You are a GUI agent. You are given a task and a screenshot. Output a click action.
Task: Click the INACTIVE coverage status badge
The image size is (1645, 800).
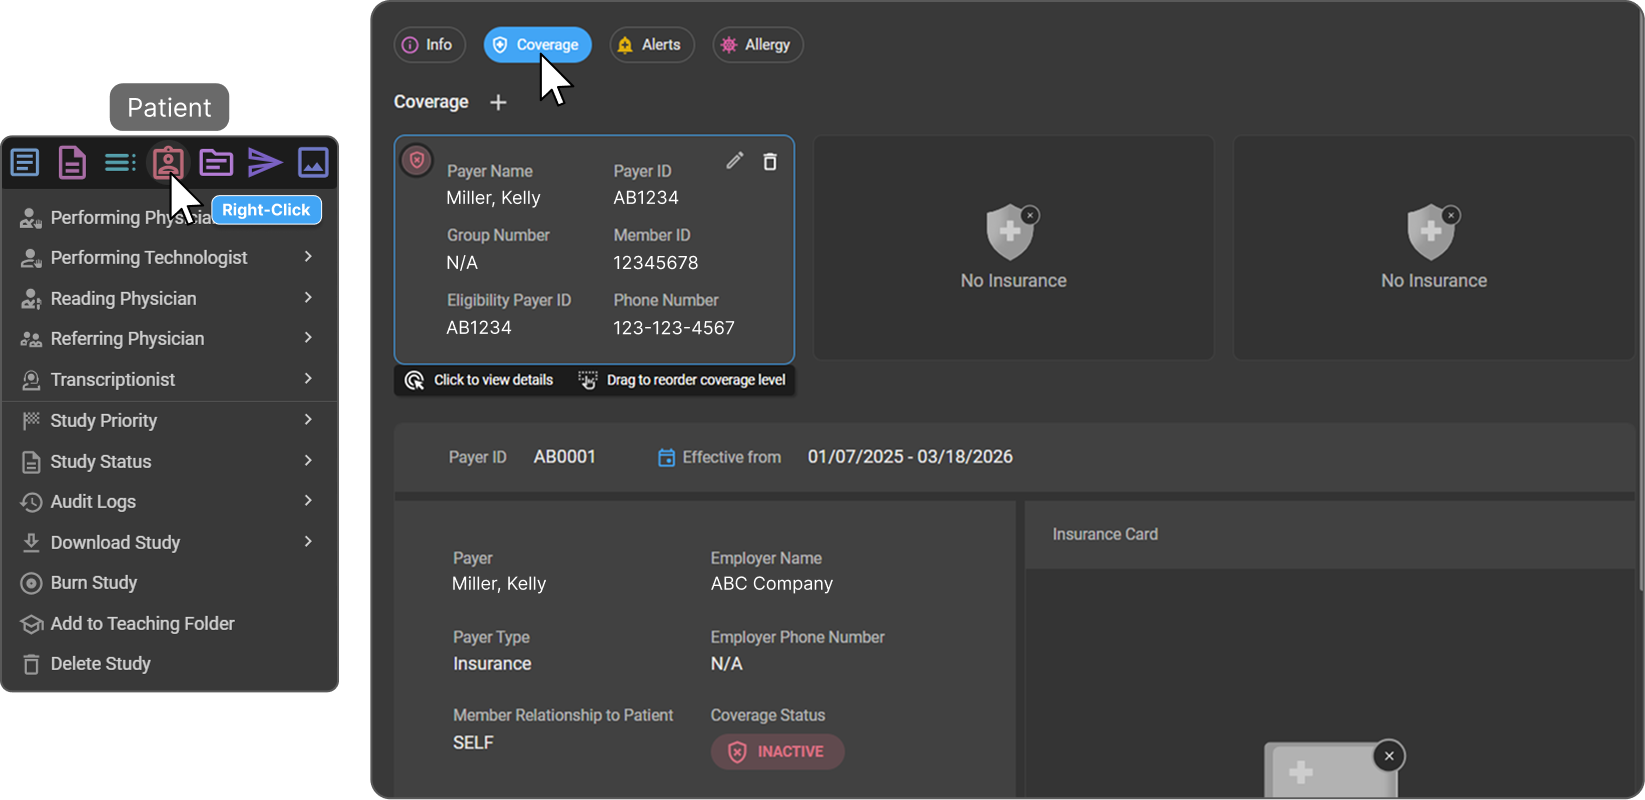tap(777, 752)
